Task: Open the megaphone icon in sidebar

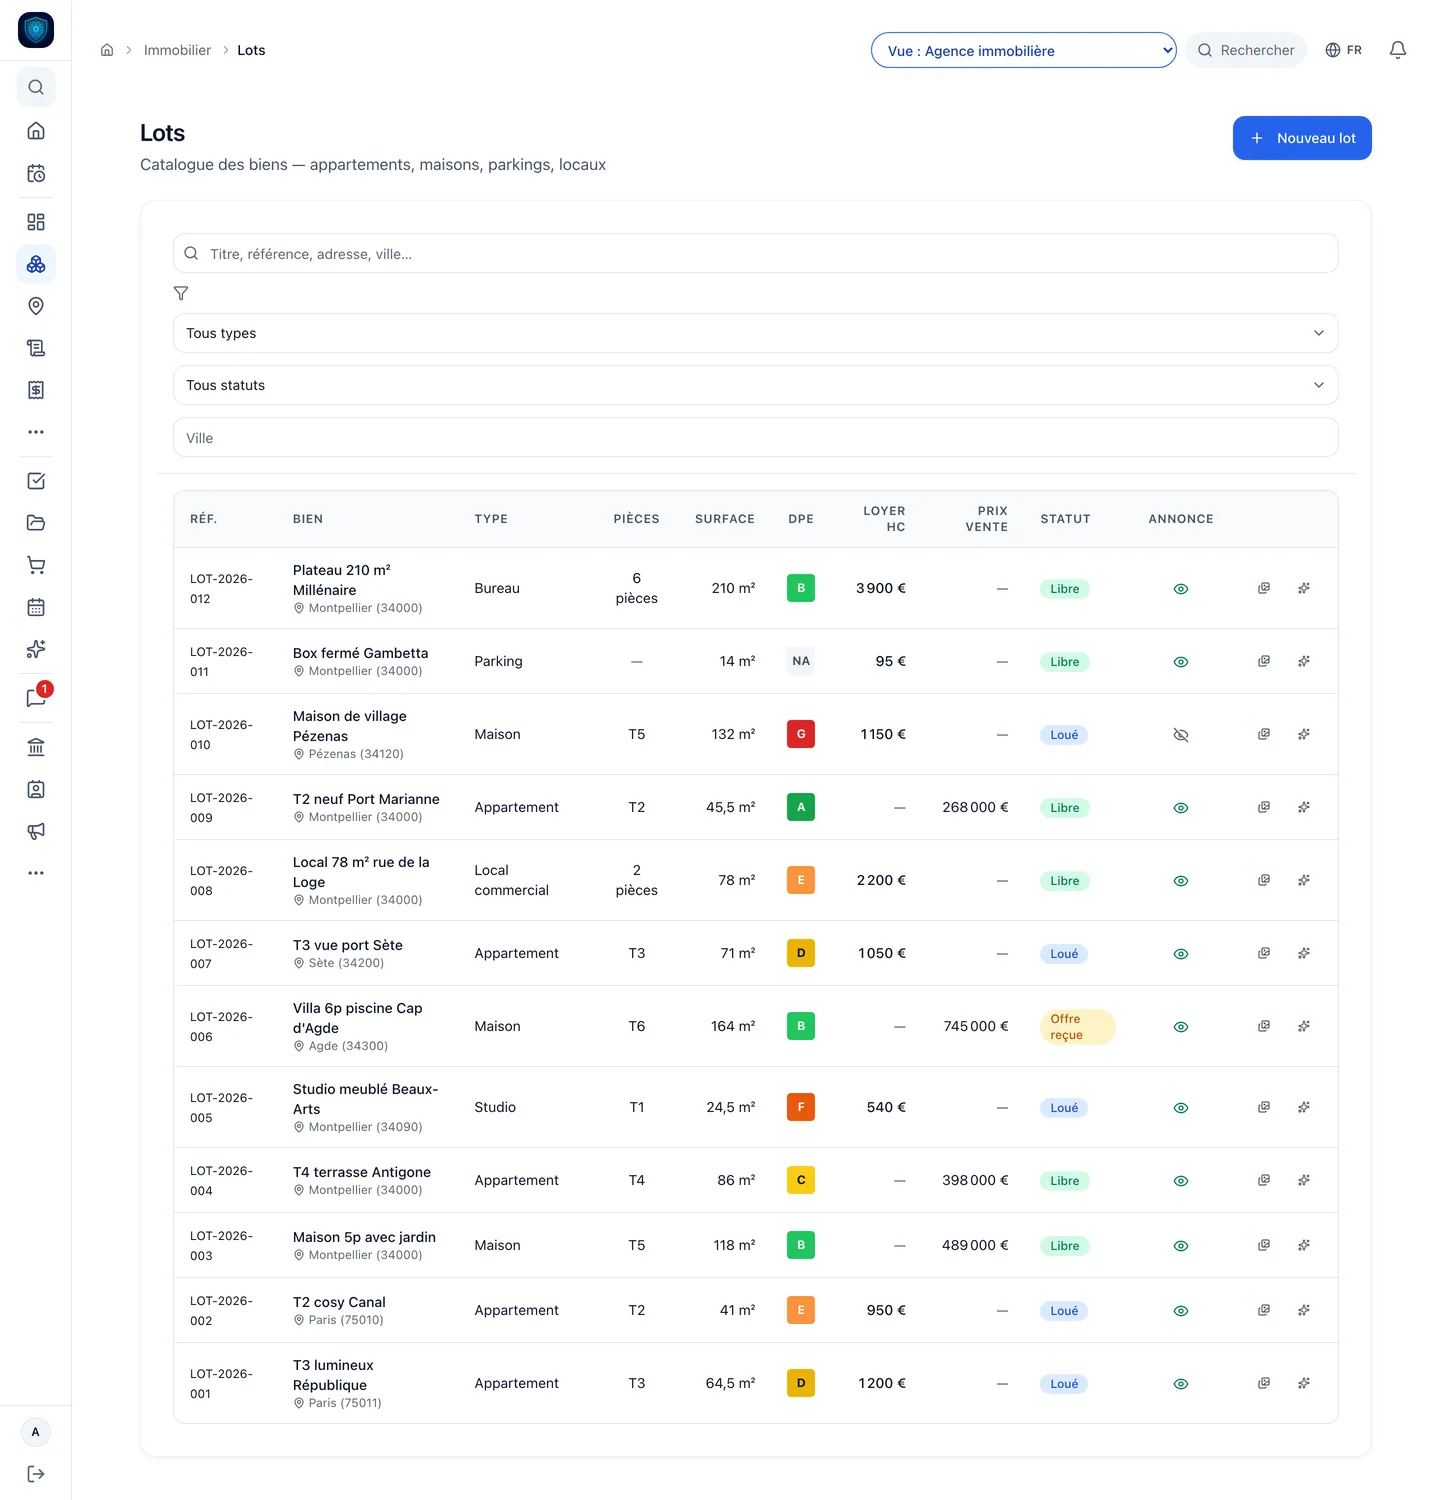Action: 36,831
